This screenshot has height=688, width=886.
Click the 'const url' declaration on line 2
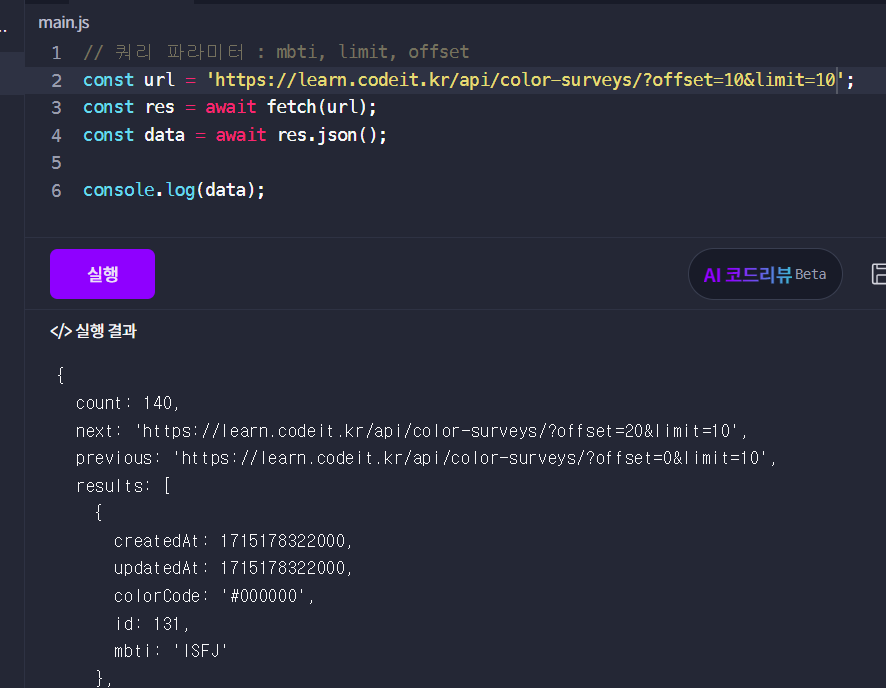pos(129,80)
